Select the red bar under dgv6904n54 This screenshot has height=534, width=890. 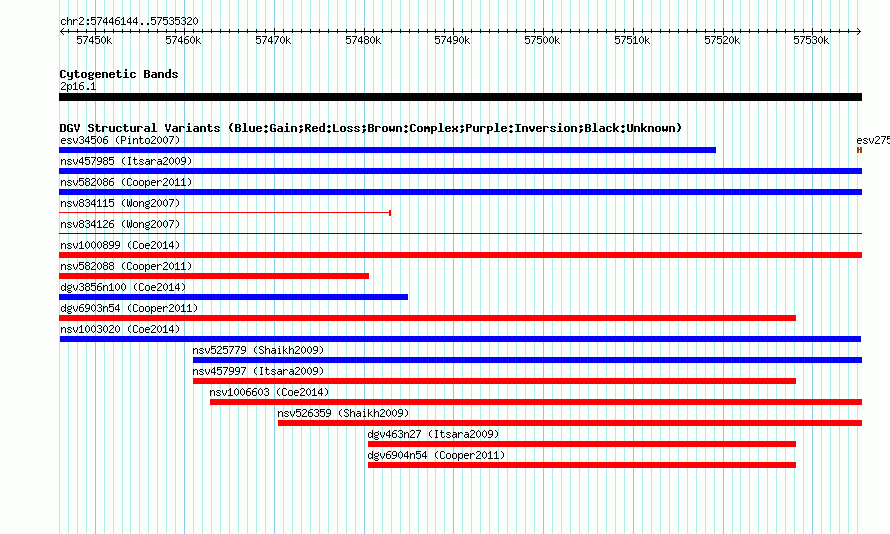point(582,465)
